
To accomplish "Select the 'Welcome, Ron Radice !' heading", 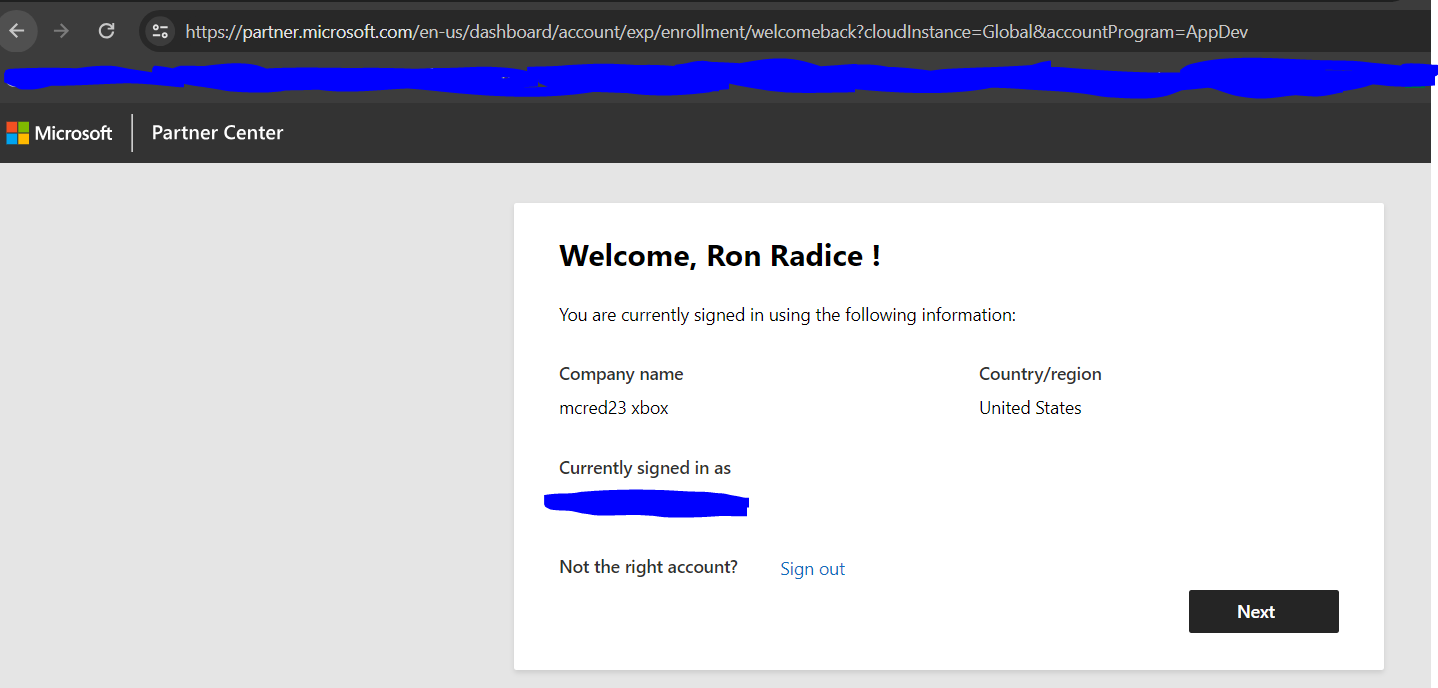I will point(720,256).
